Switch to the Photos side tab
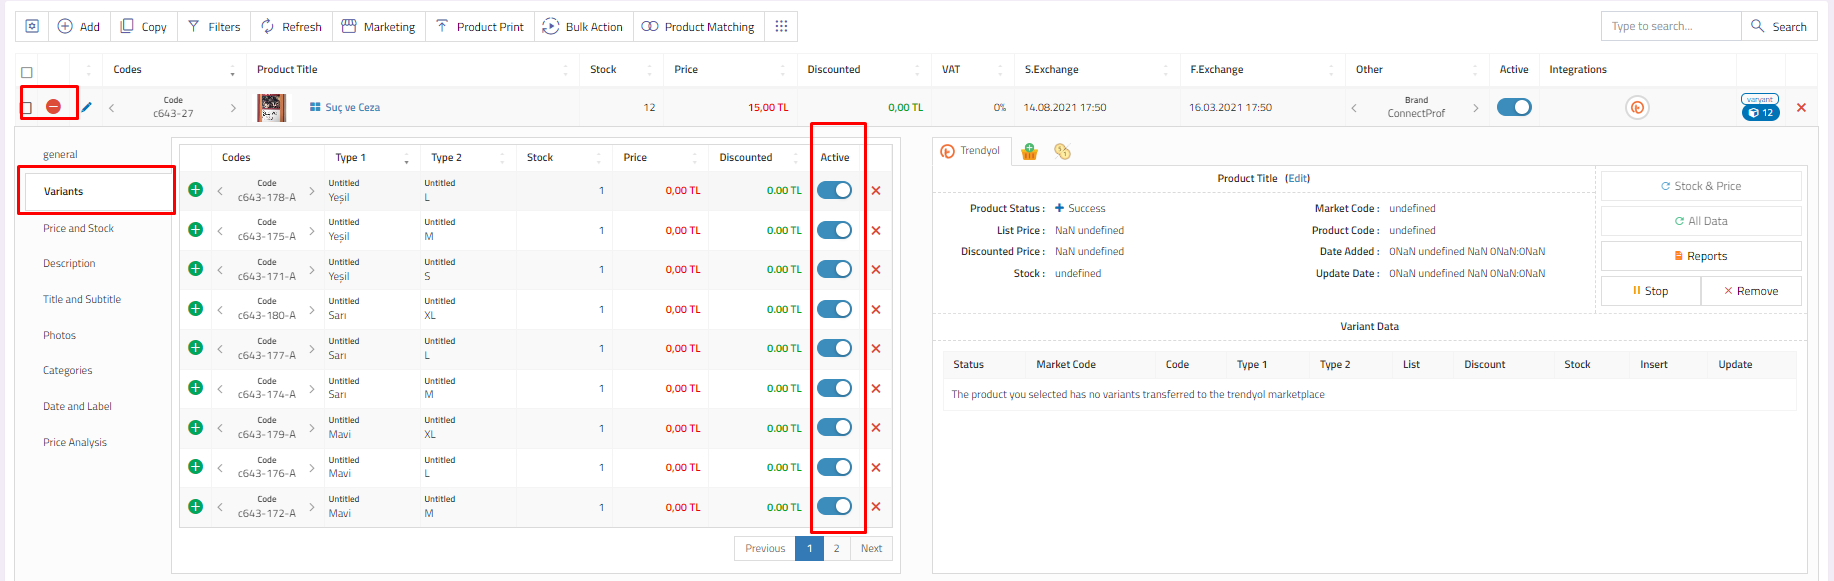The width and height of the screenshot is (1834, 581). coord(59,335)
